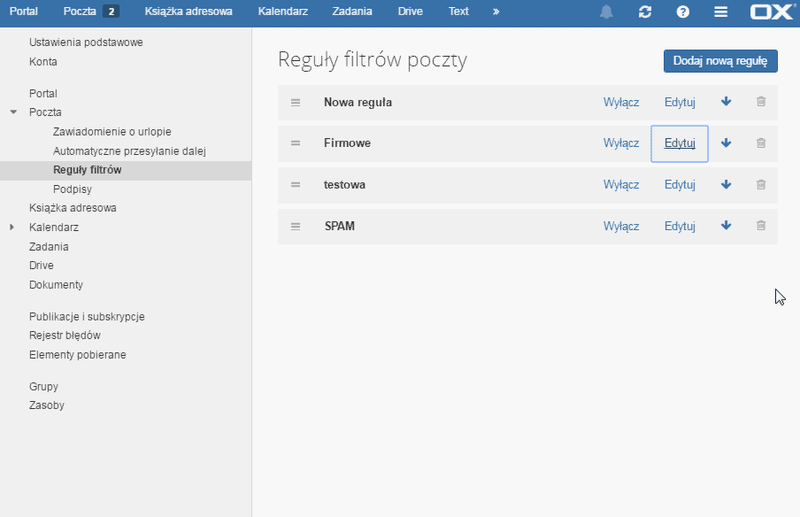
Task: Disable the SPAM rule using Wyłącz
Action: [x=621, y=226]
